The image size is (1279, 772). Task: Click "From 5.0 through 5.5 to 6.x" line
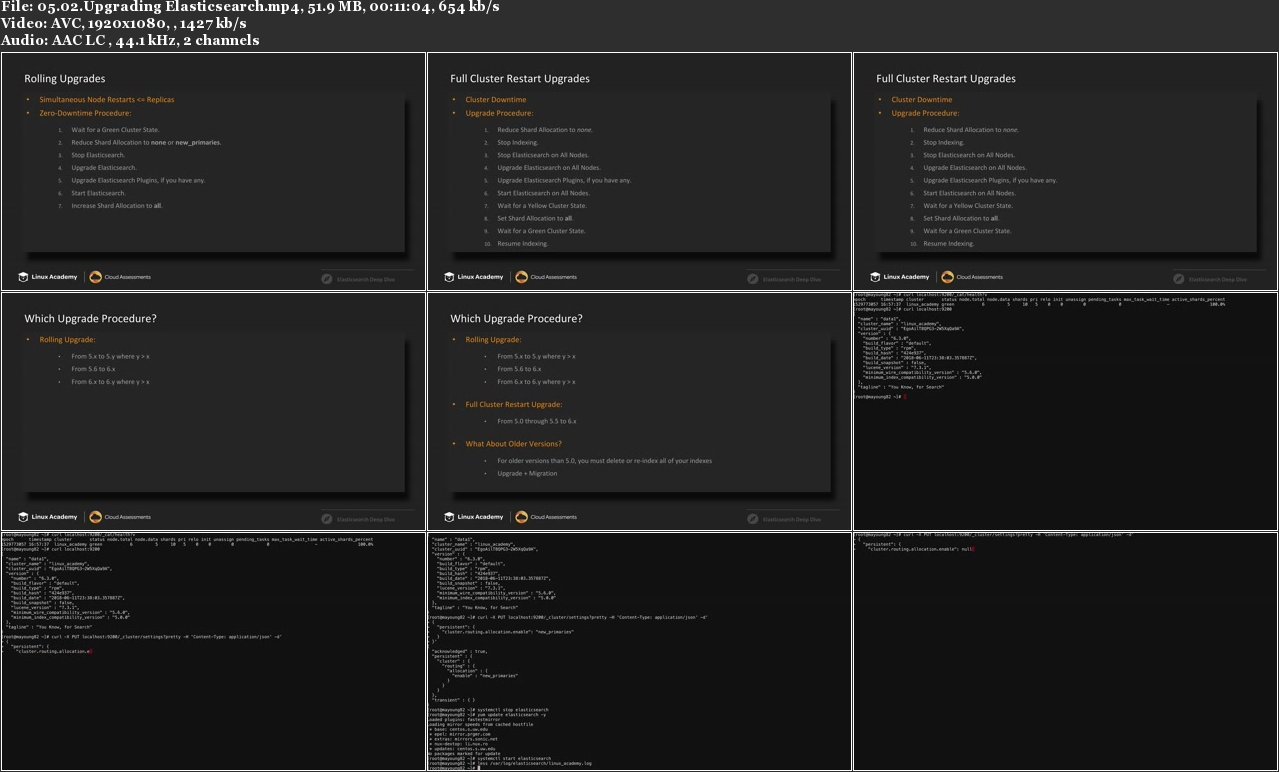tap(537, 421)
